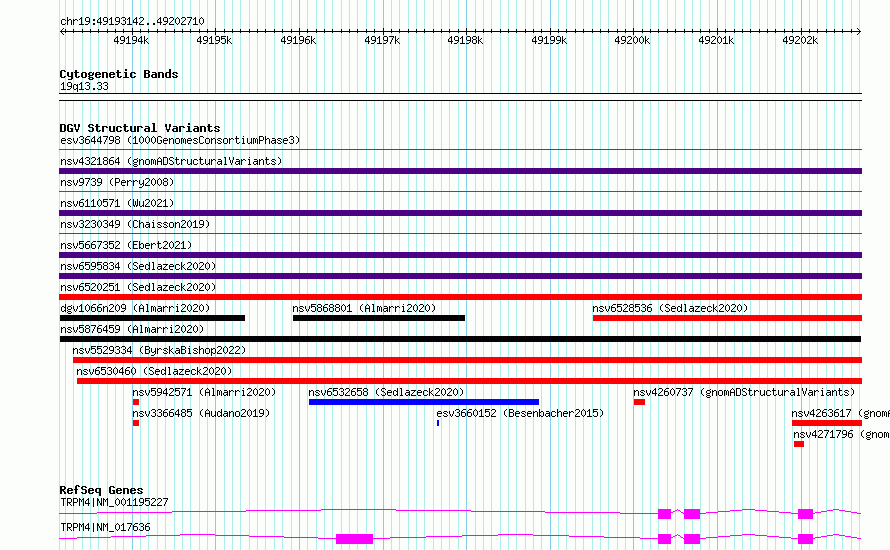The image size is (890, 550).
Task: Click the blue bar of nsv6532658 (Sedlazeck2020)
Action: [x=423, y=402]
